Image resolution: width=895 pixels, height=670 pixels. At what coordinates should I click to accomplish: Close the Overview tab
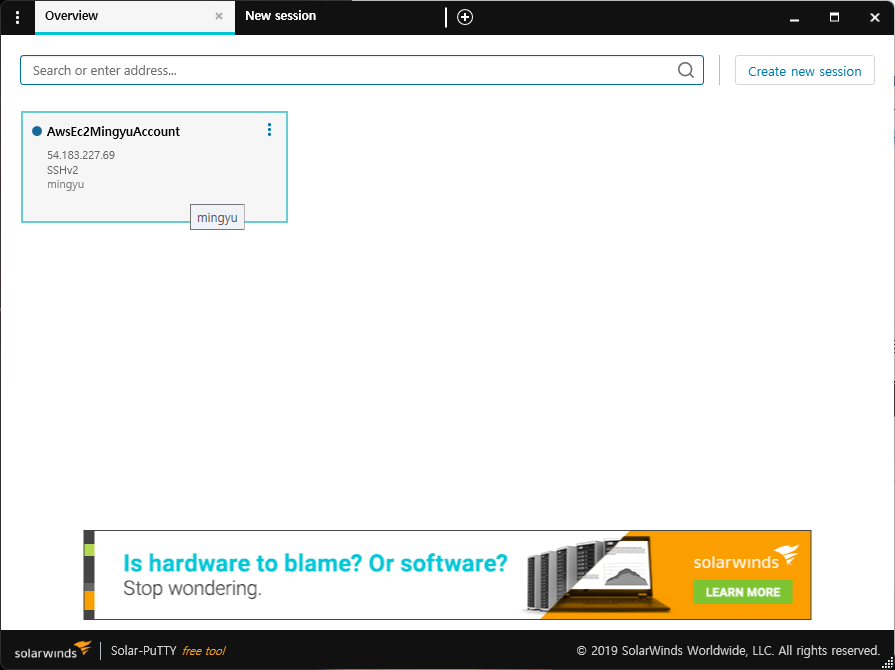pos(219,17)
